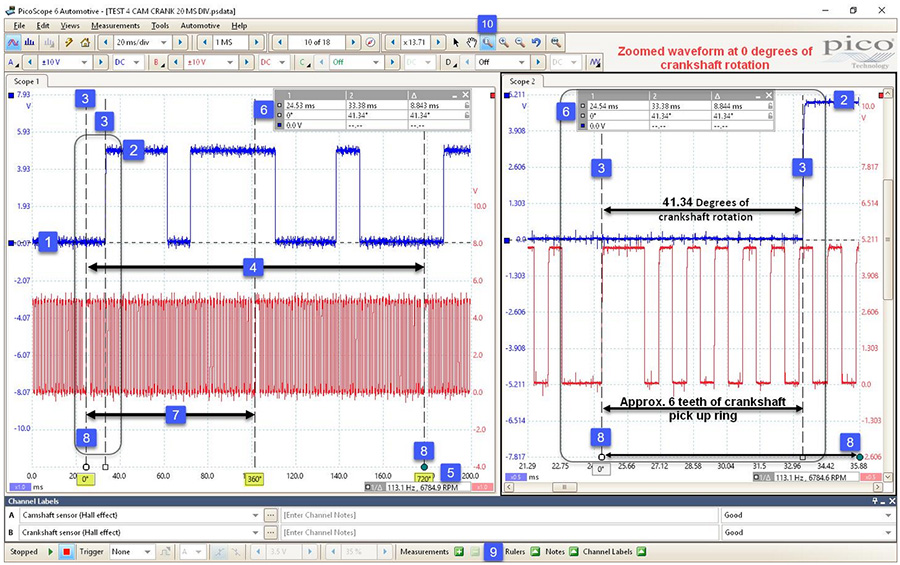Click Camshaft sensor channel notes field
900x565 pixels.
tap(499, 516)
